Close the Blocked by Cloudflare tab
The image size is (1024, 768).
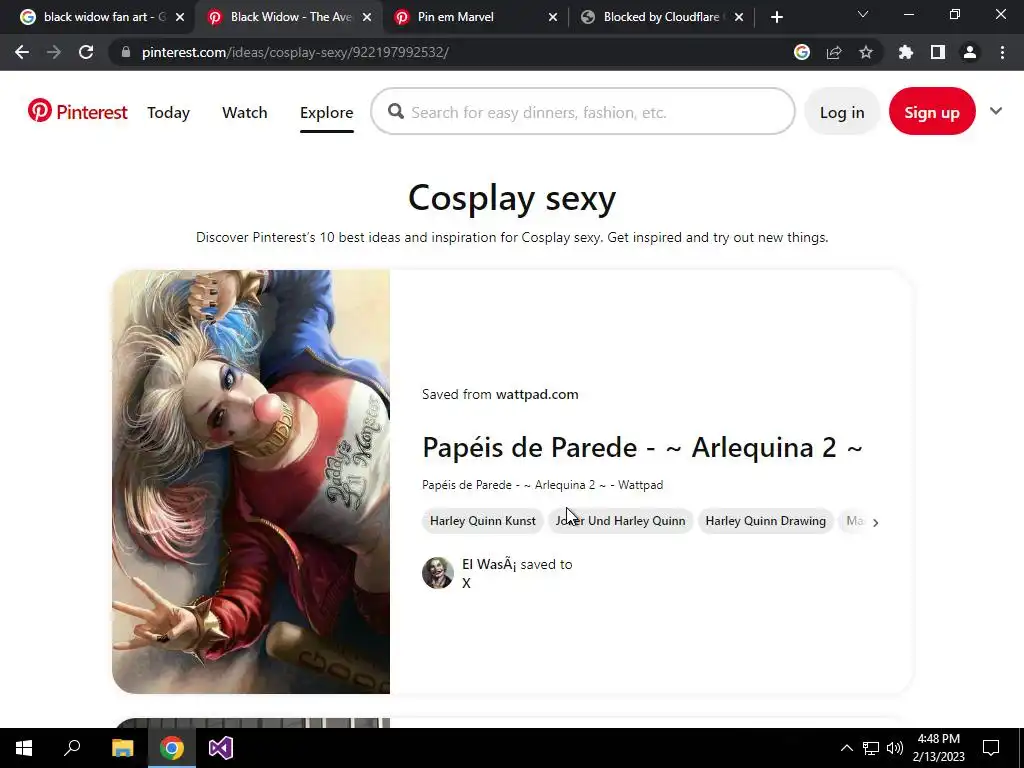click(x=739, y=17)
